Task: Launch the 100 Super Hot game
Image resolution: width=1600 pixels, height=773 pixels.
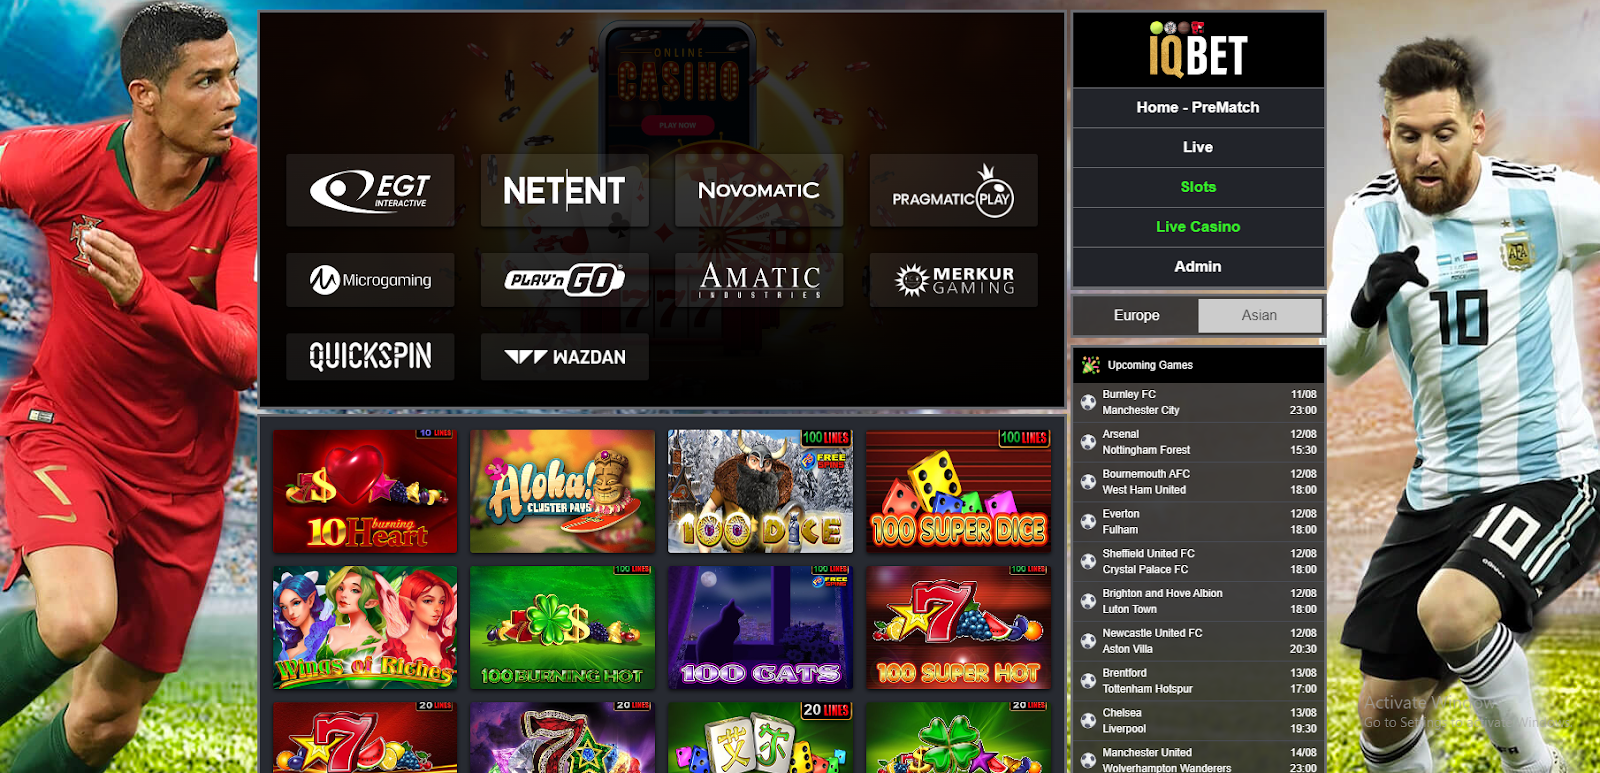Action: (x=958, y=627)
